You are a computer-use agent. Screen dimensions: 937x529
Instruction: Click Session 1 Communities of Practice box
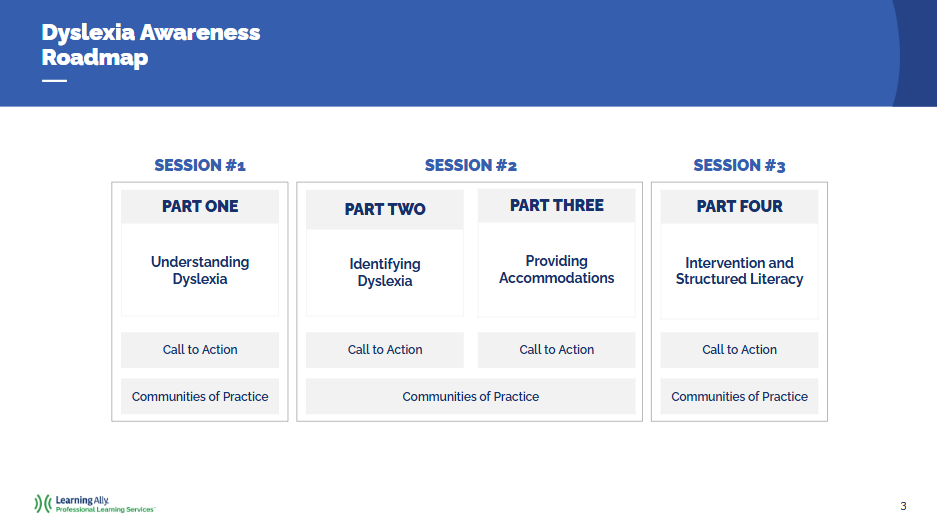(x=200, y=396)
